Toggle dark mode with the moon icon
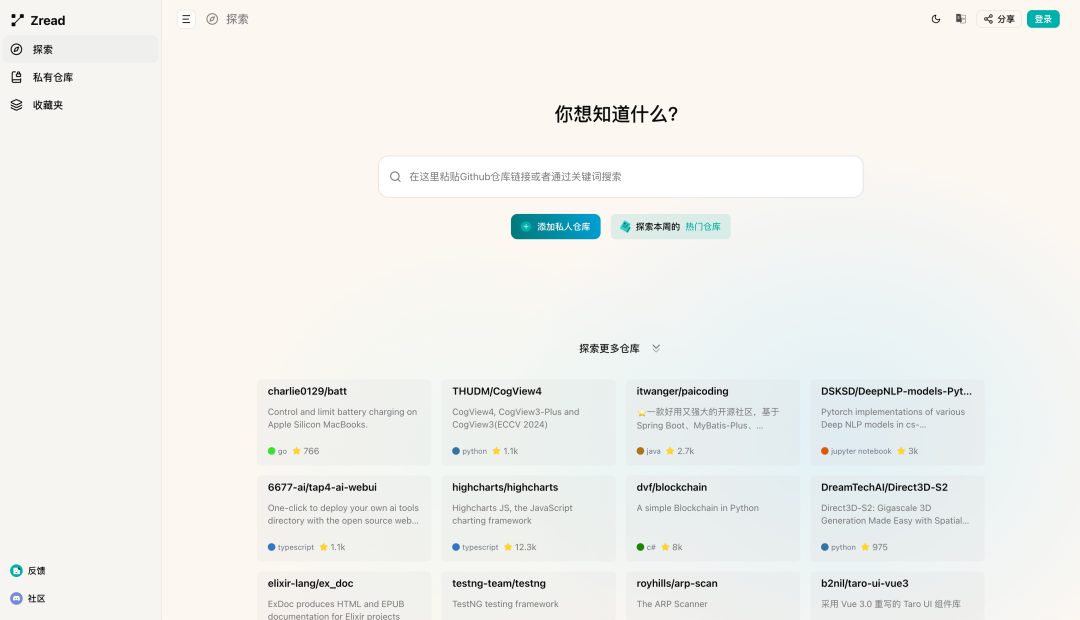 pos(935,18)
